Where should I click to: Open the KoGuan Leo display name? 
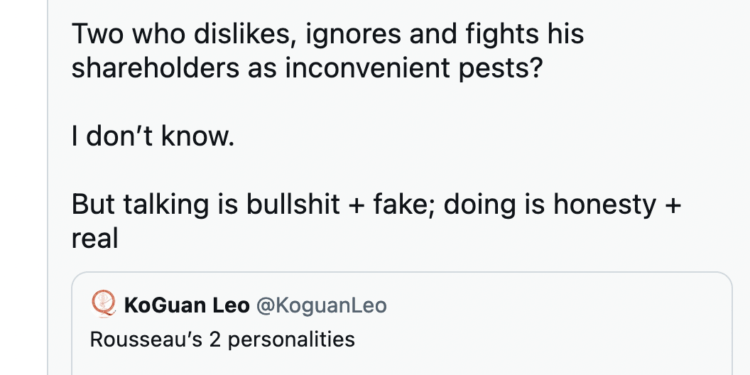click(x=187, y=306)
